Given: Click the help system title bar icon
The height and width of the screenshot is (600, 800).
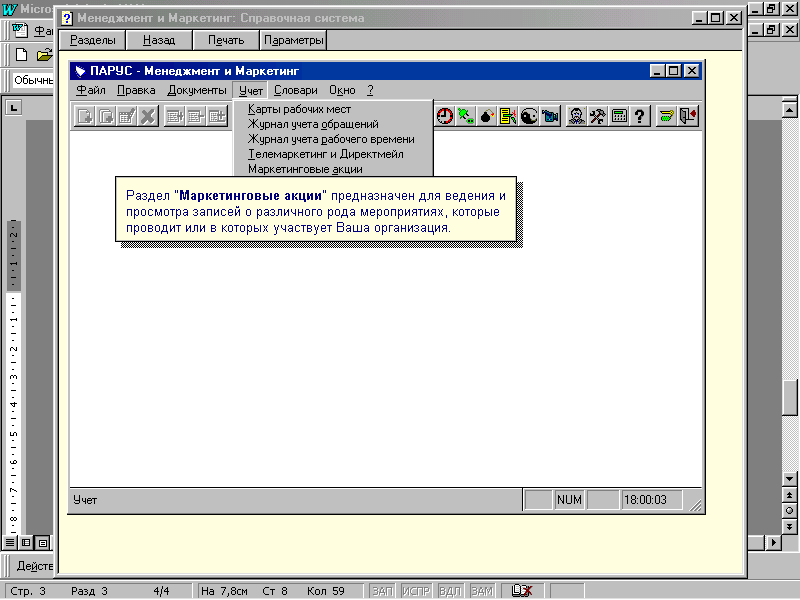Looking at the screenshot, I should click(x=67, y=18).
